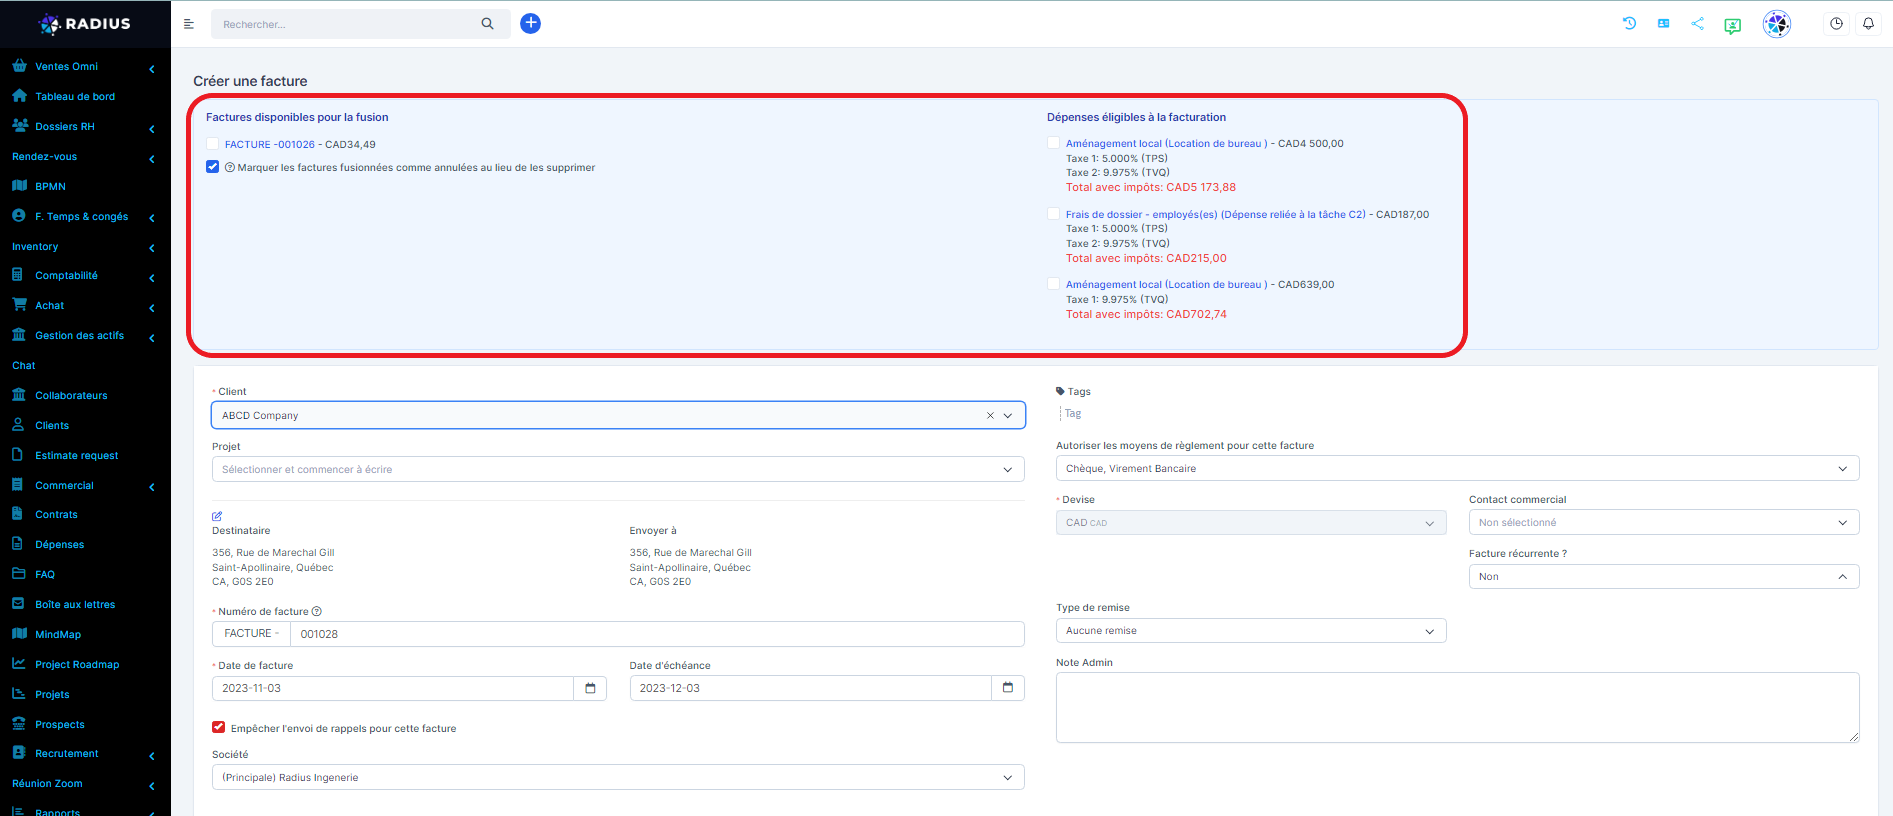Click the MindMap sidebar icon

click(x=19, y=634)
